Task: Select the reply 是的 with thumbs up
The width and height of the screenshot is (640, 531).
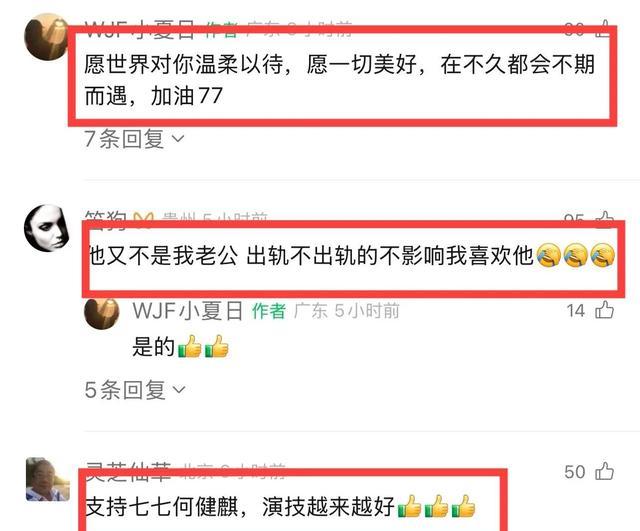Action: tap(180, 346)
